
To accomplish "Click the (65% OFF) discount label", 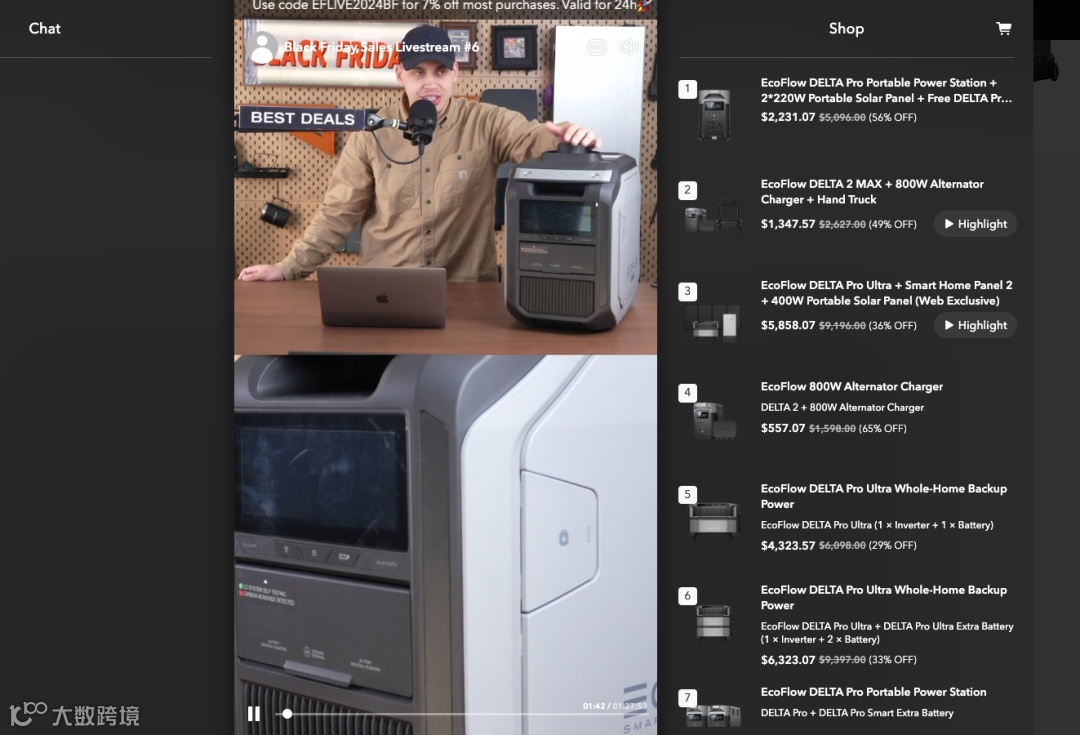I will [x=882, y=428].
